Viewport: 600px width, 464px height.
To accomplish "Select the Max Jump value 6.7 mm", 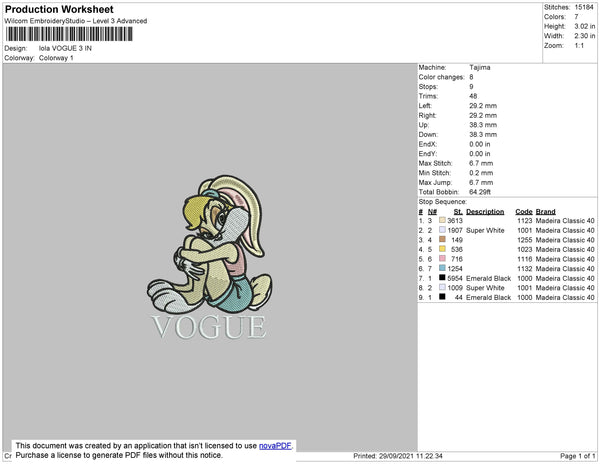I will pyautogui.click(x=481, y=182).
